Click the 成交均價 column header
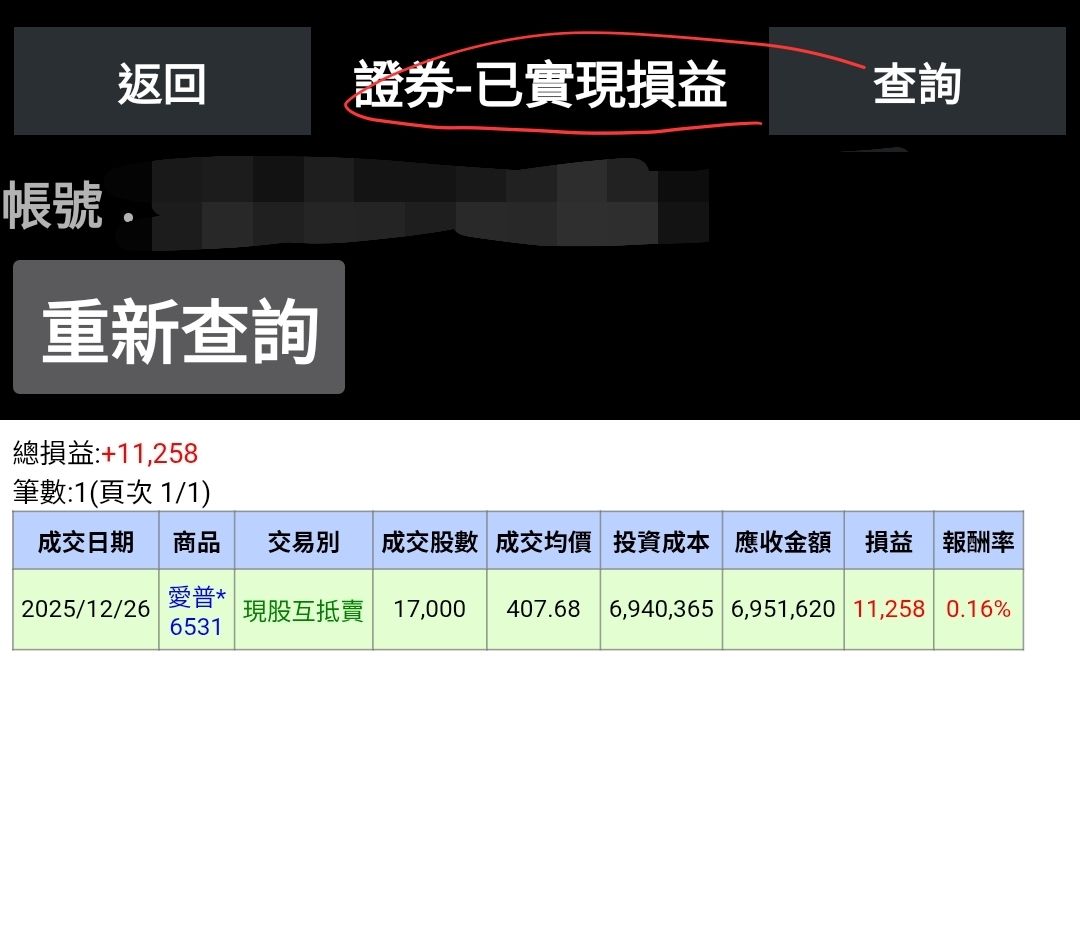 tap(544, 542)
